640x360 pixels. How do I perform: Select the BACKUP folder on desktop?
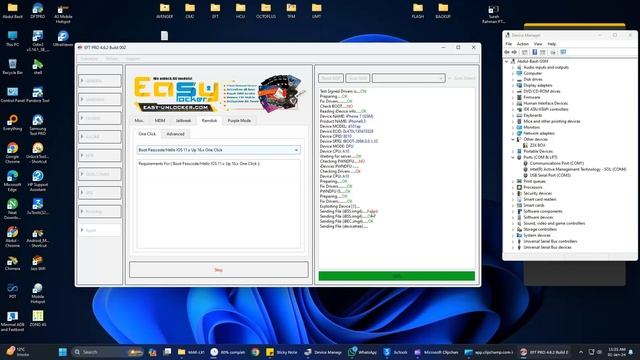[443, 11]
